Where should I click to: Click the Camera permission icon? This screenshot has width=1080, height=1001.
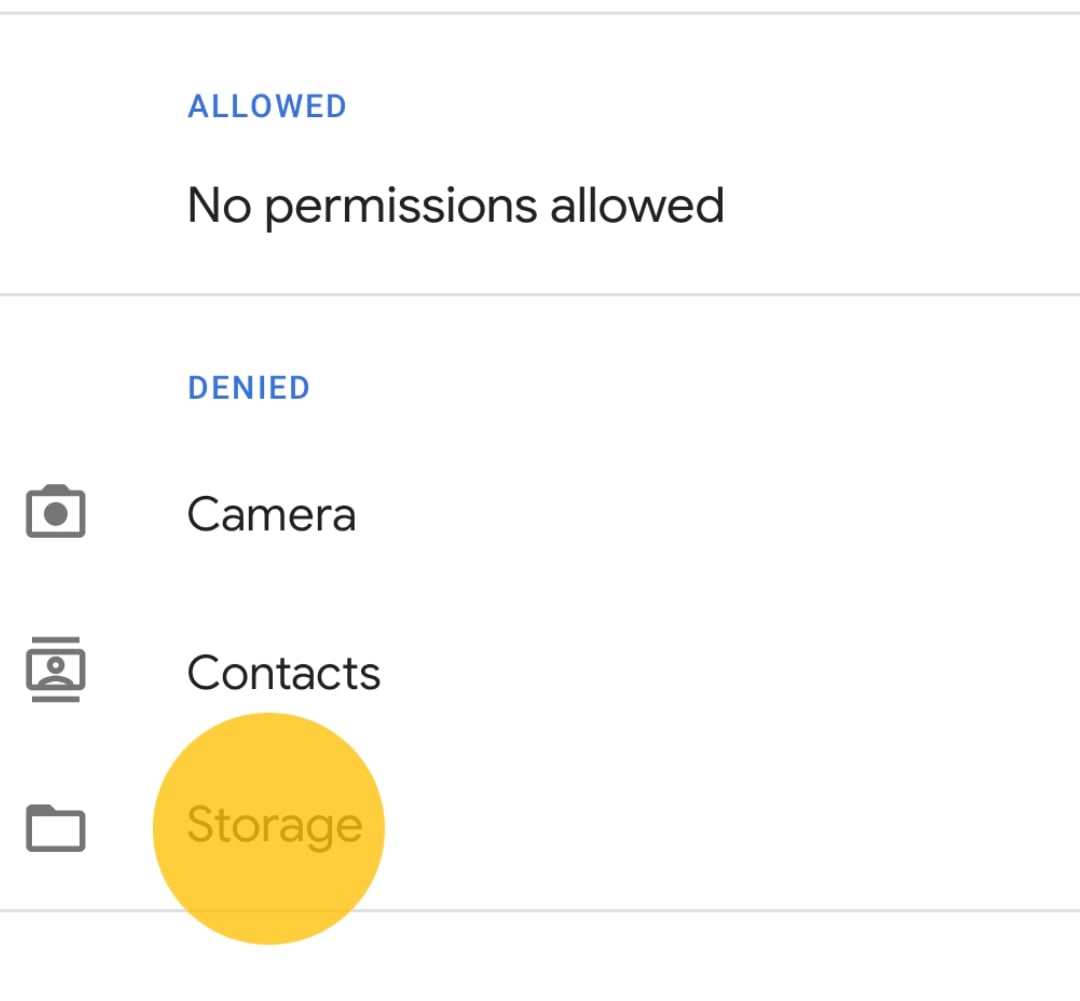[x=56, y=512]
